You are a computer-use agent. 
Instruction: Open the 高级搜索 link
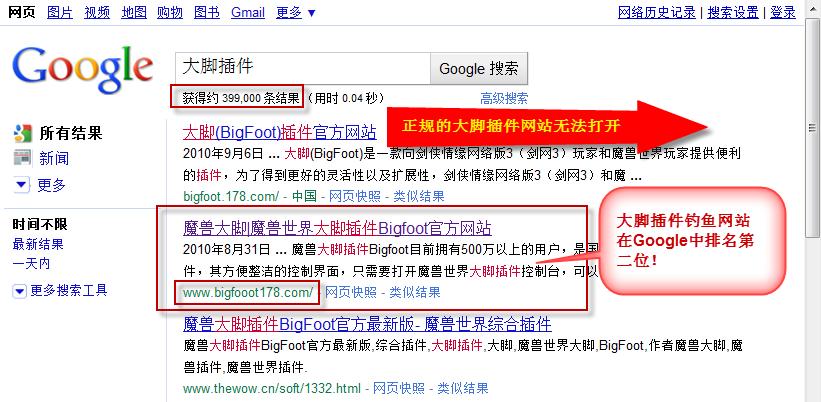click(503, 98)
